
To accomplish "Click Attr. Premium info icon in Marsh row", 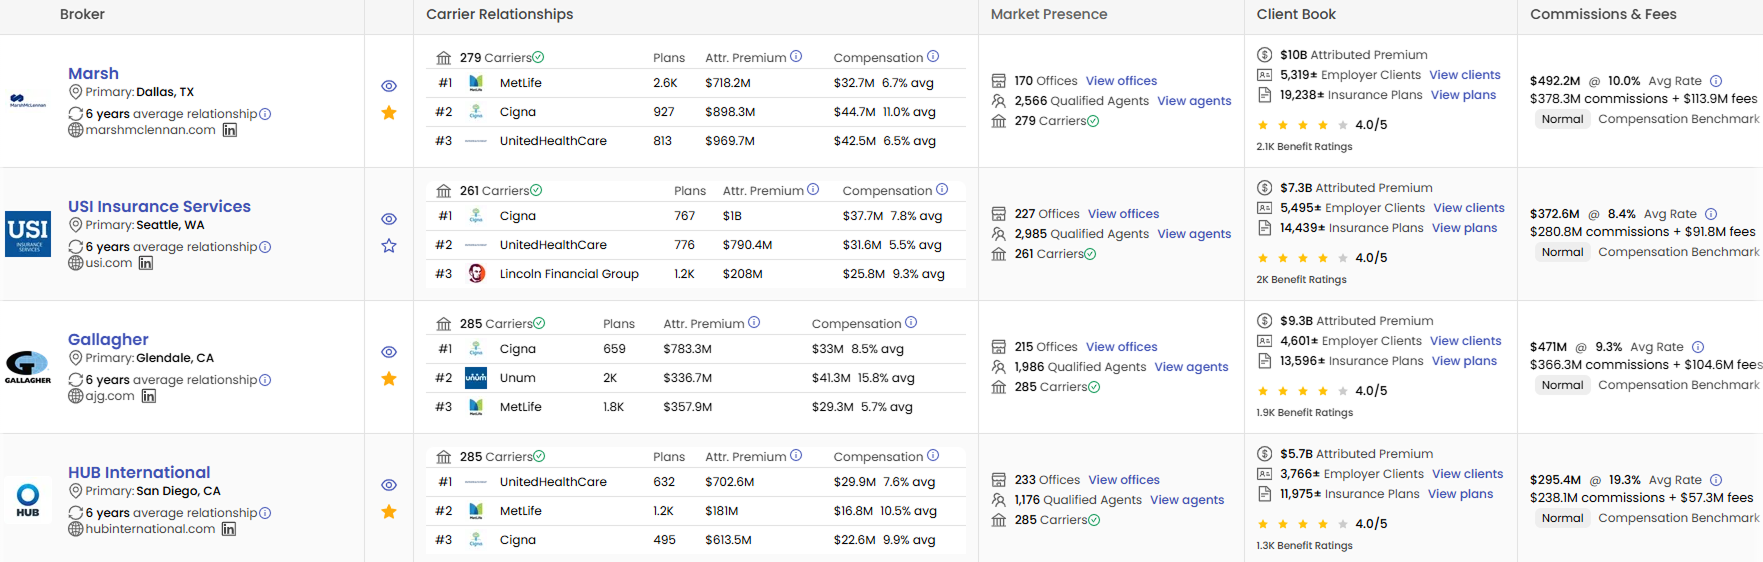I will click(796, 56).
